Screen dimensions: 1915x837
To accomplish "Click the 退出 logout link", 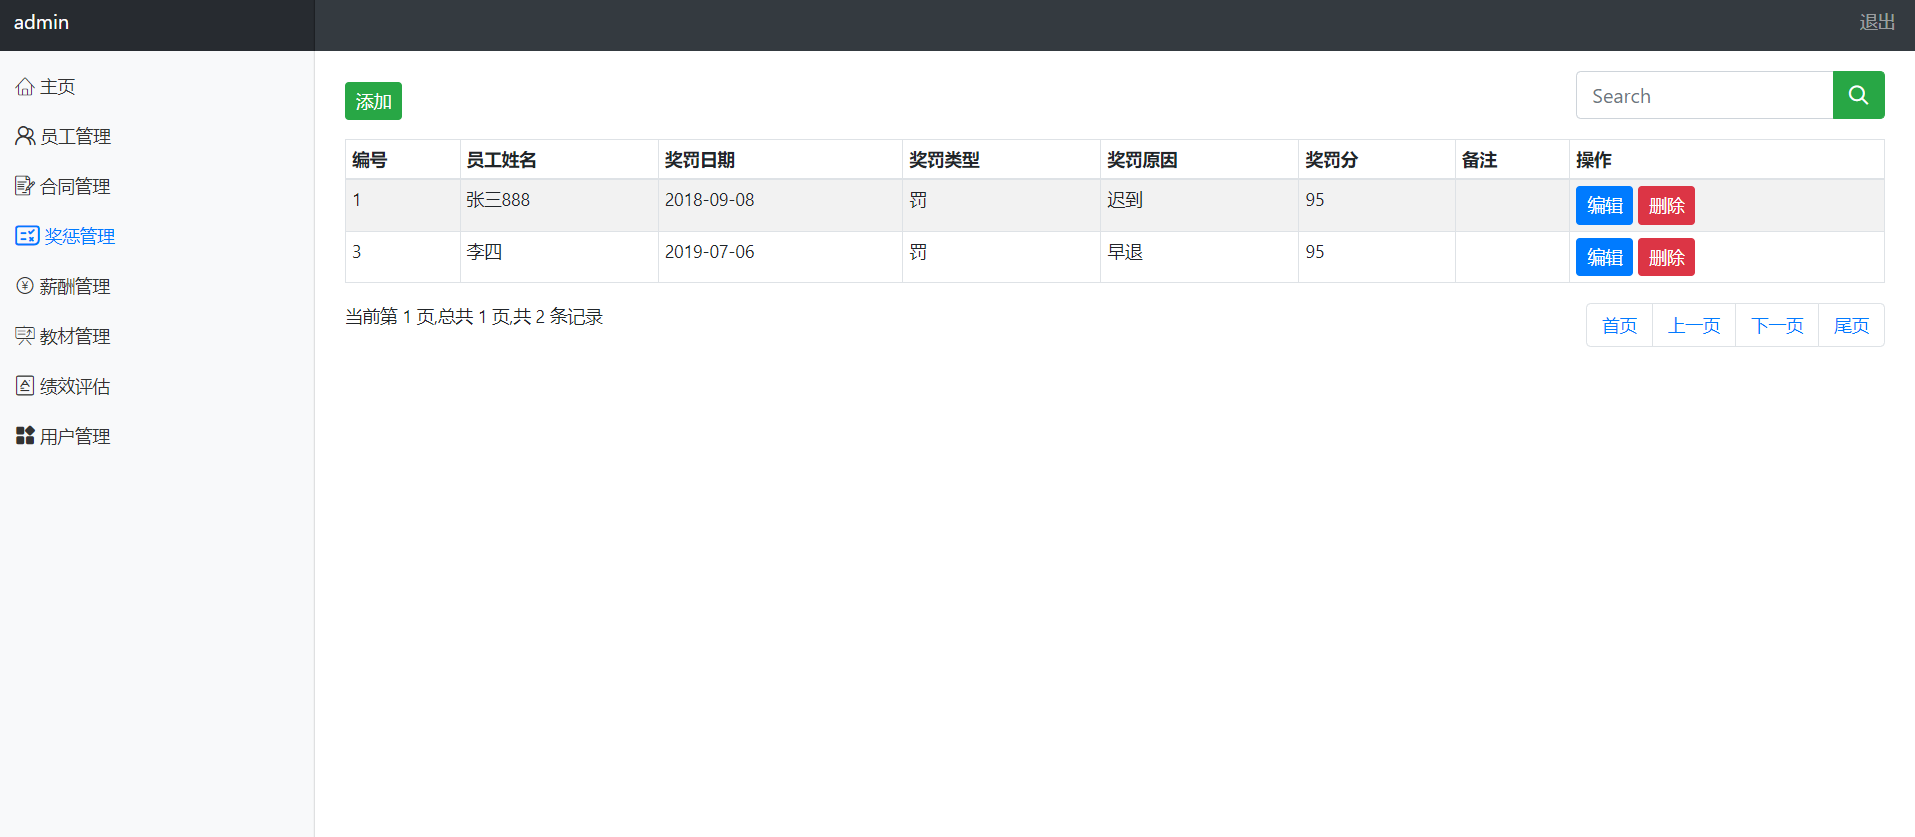I will [x=1877, y=22].
